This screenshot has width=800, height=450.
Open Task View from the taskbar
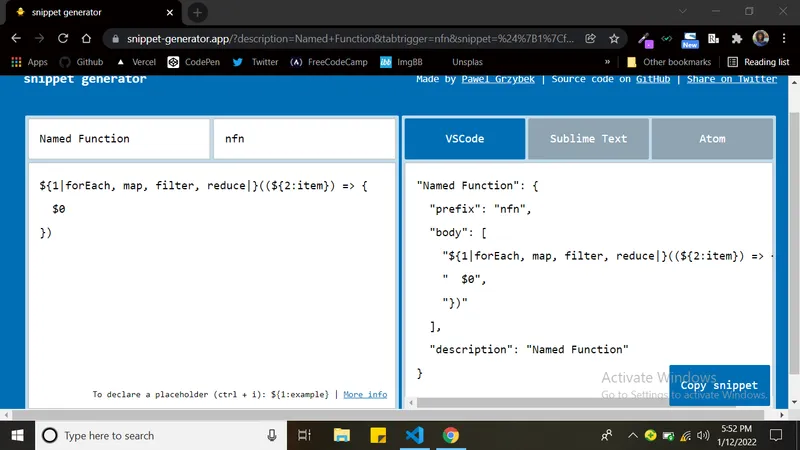[x=305, y=436]
